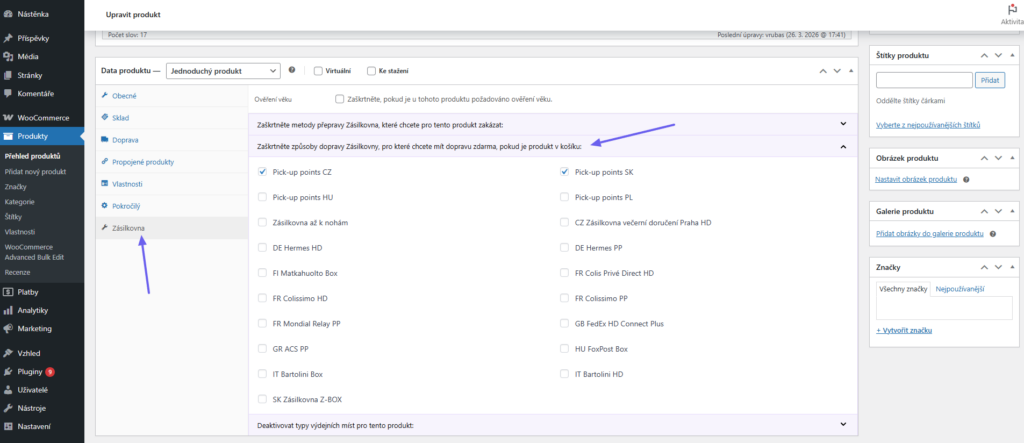
Task: Click the help icon beside product type
Action: point(292,70)
